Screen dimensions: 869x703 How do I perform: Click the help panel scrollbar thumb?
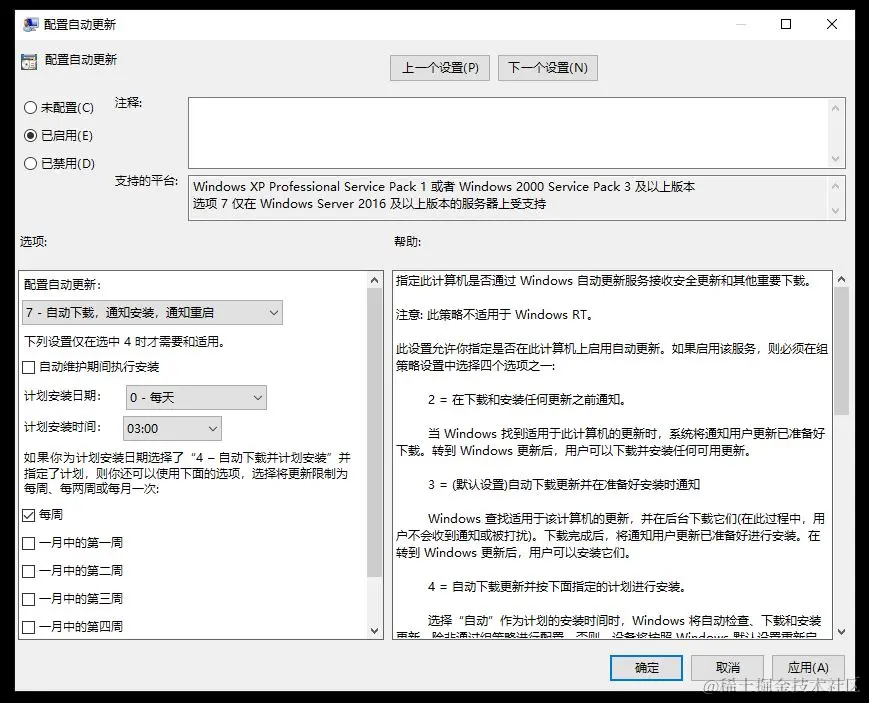coord(841,352)
